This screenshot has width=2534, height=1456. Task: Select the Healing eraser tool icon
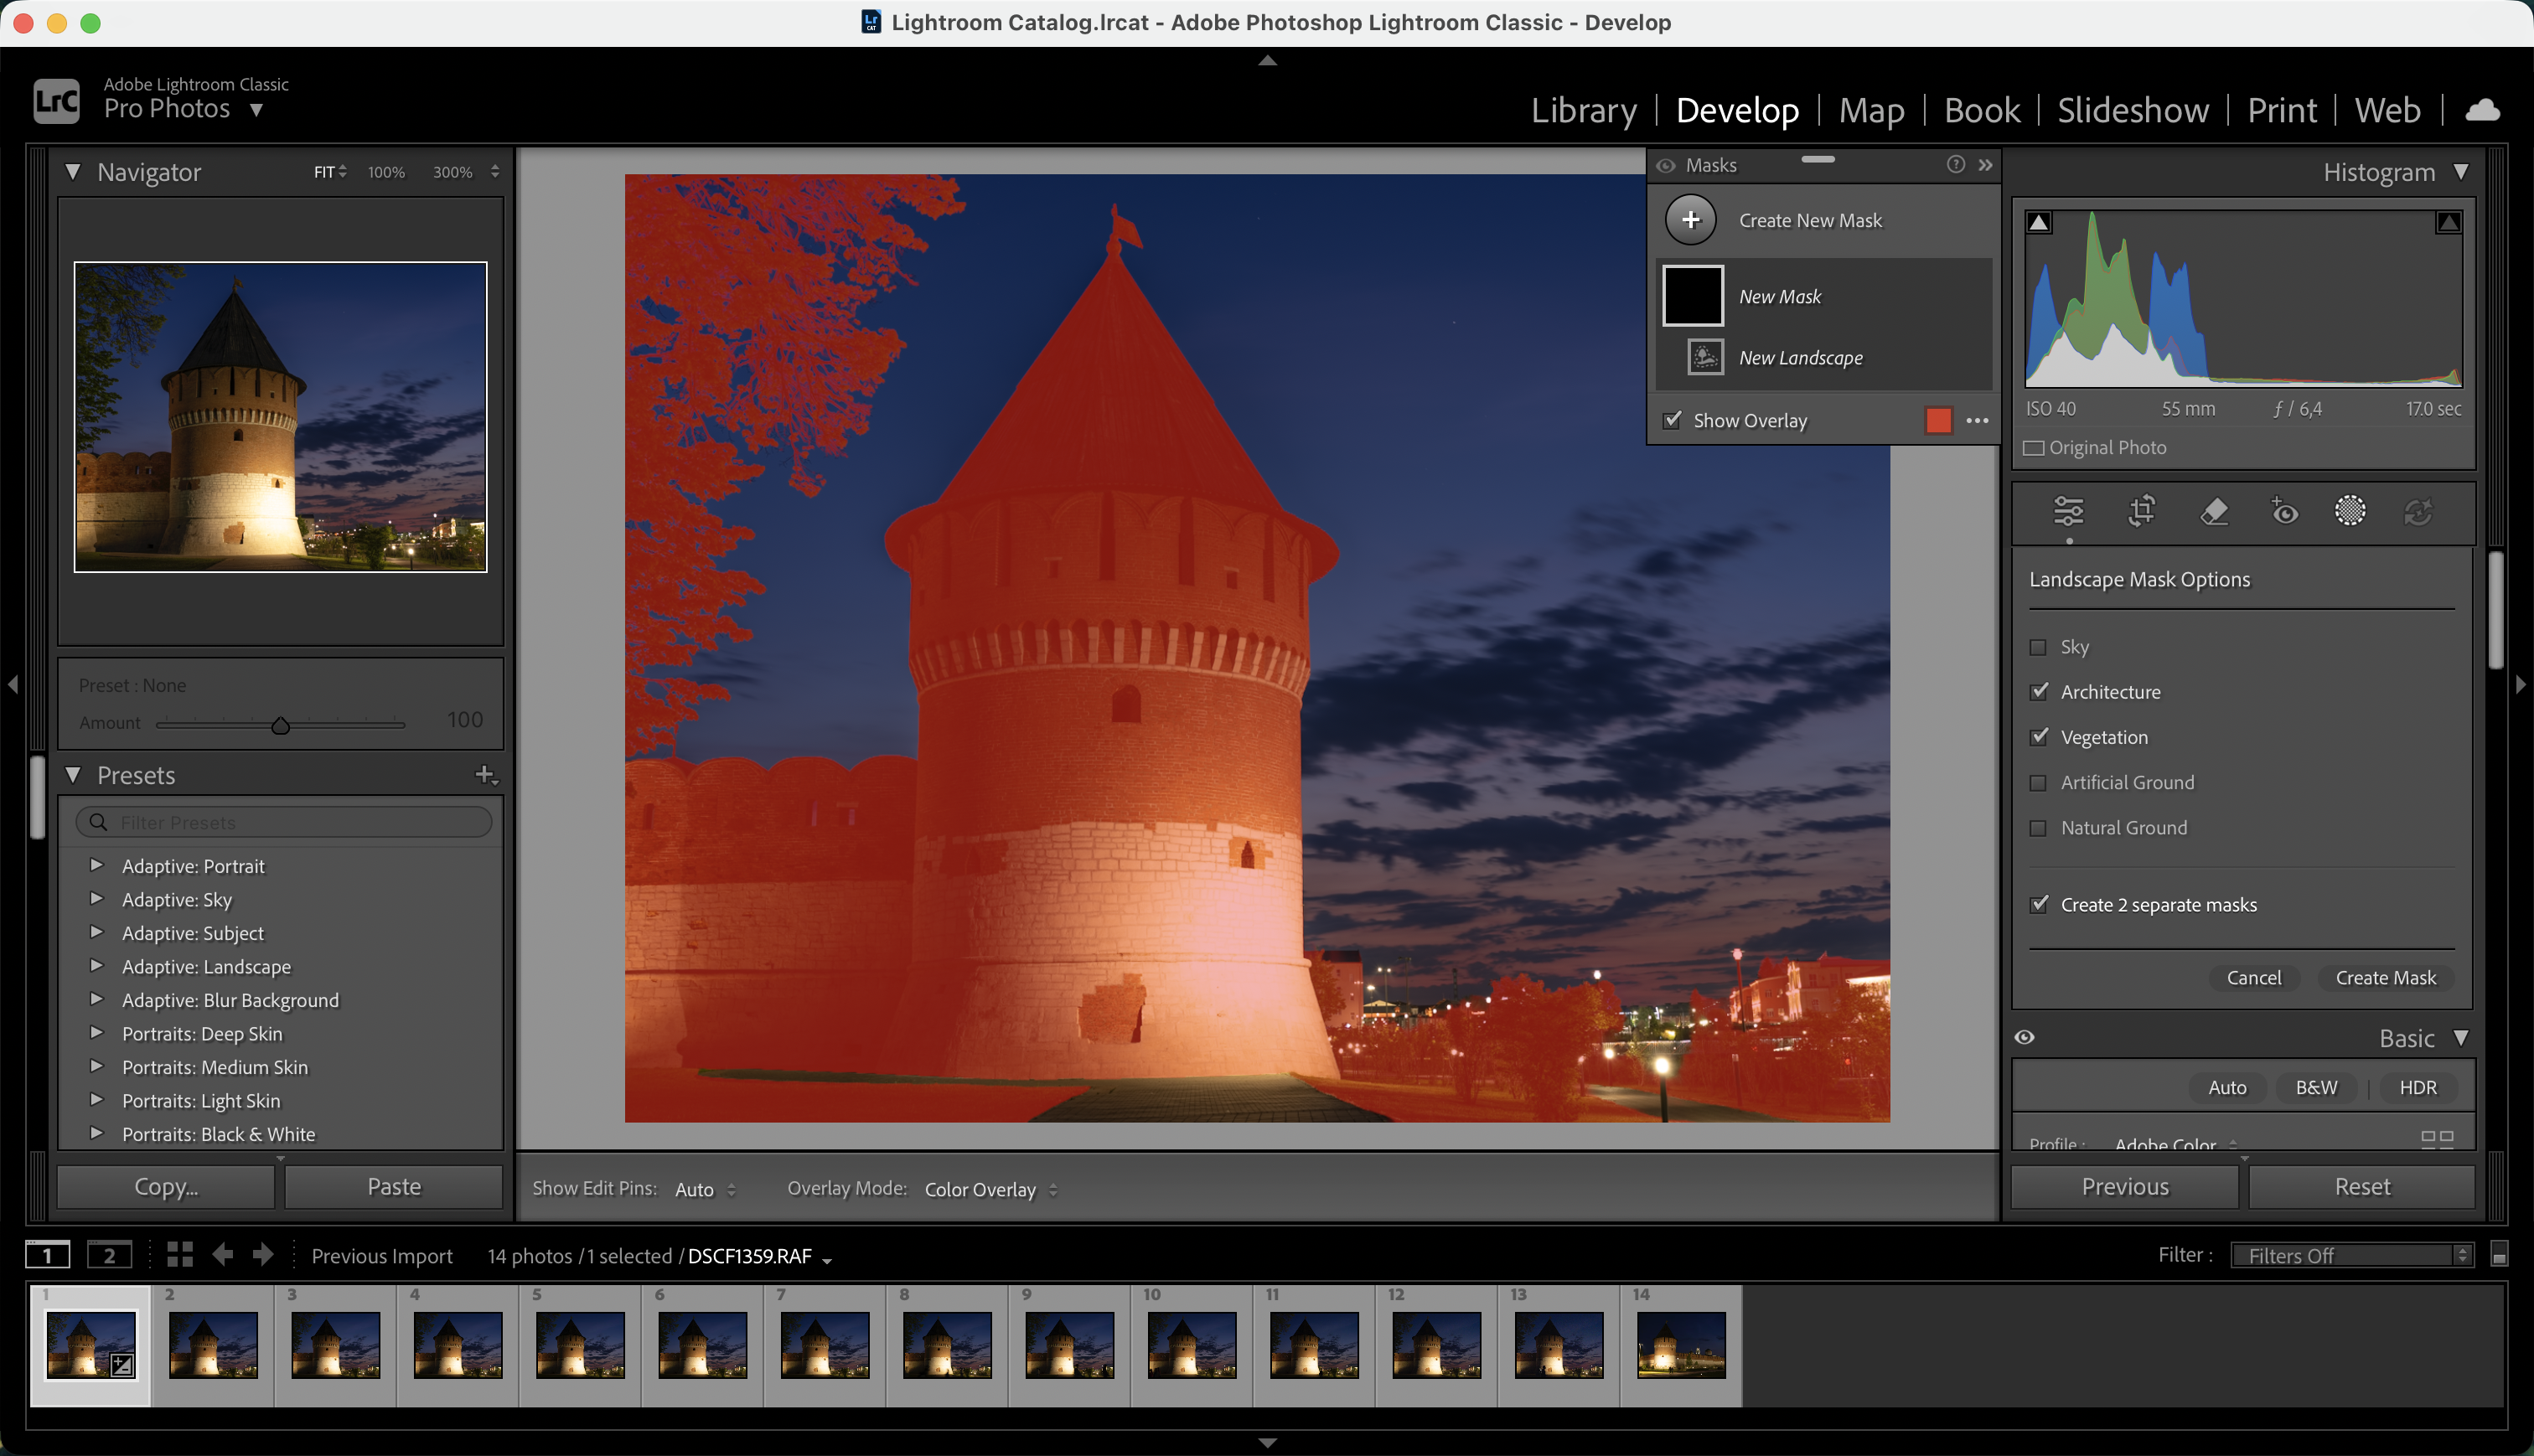coord(2214,511)
